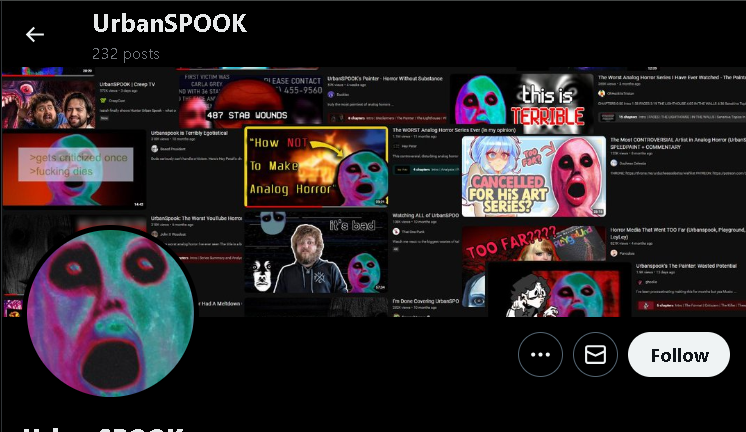The height and width of the screenshot is (432, 746).
Task: Send a direct message via envelope icon
Action: 595,354
